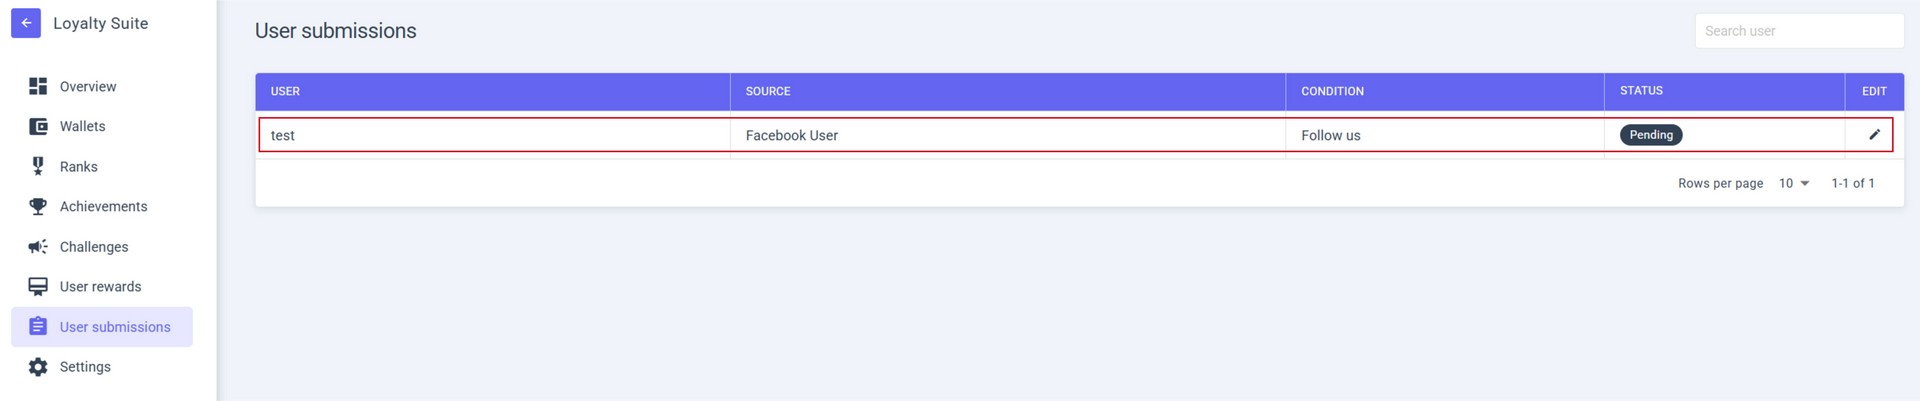The height and width of the screenshot is (401, 1920).
Task: Open the Wallets menu item
Action: pyautogui.click(x=82, y=126)
